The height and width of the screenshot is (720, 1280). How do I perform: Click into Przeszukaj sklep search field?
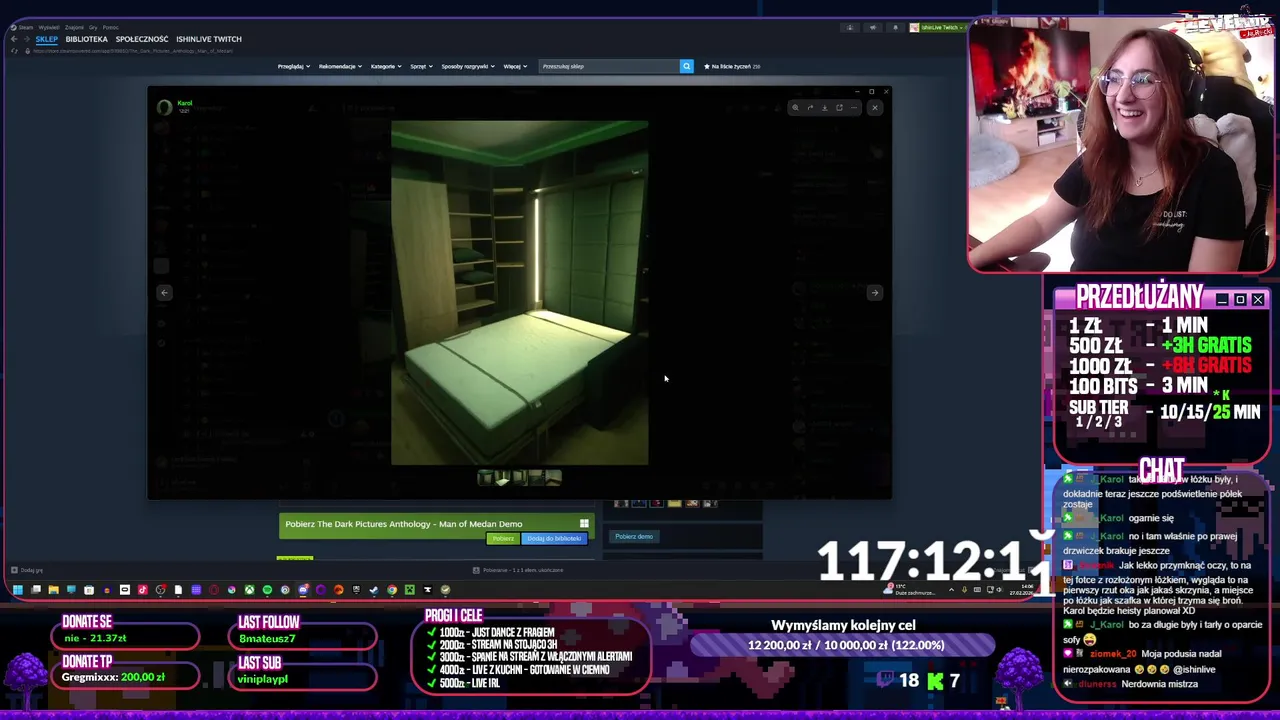tap(608, 66)
